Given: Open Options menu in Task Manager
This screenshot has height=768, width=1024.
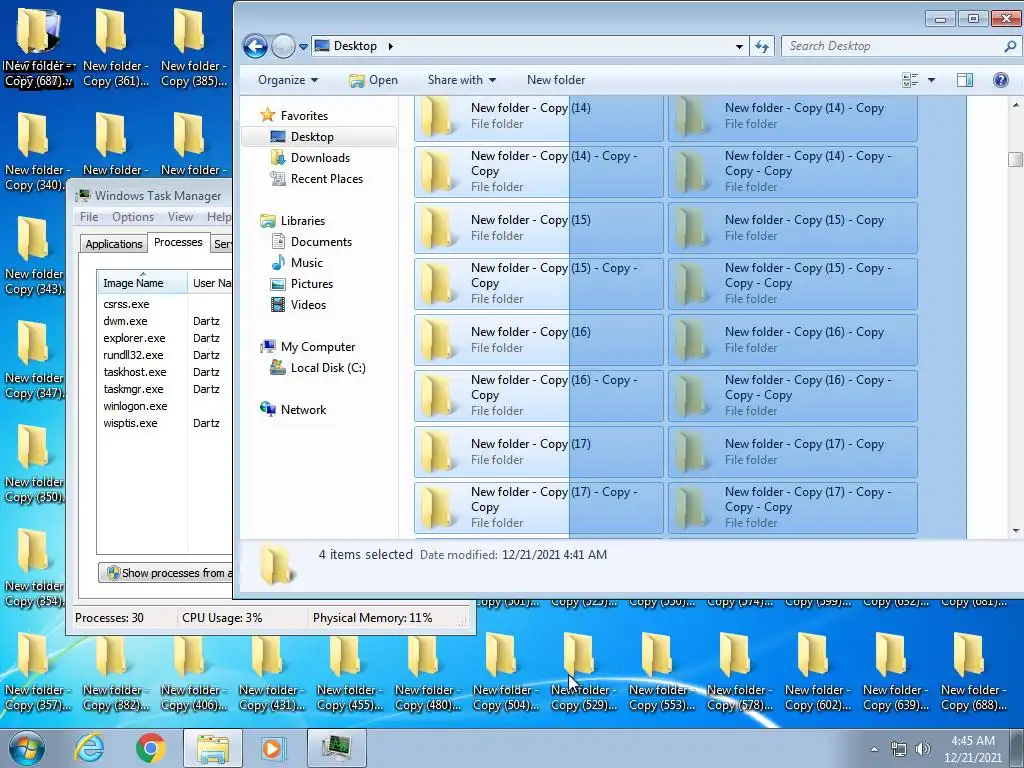Looking at the screenshot, I should click(133, 217).
